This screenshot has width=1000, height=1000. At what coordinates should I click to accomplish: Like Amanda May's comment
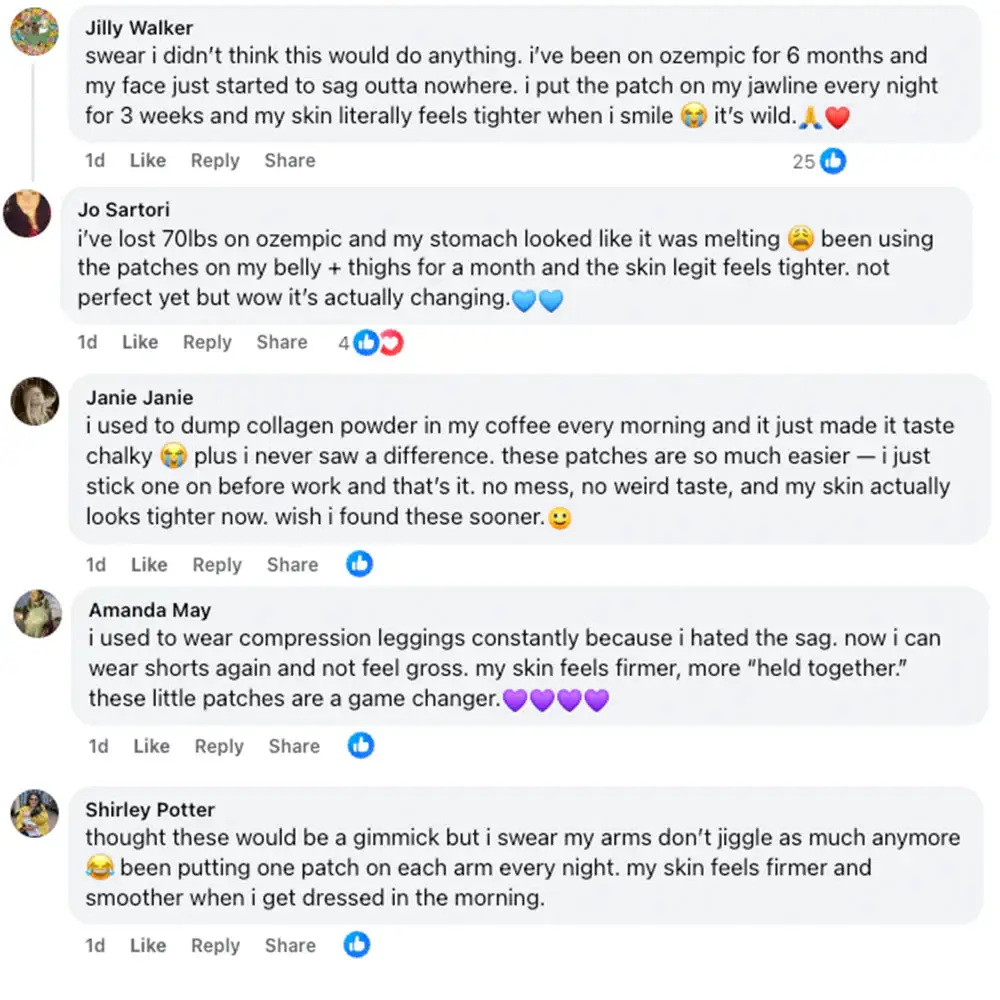(x=151, y=745)
